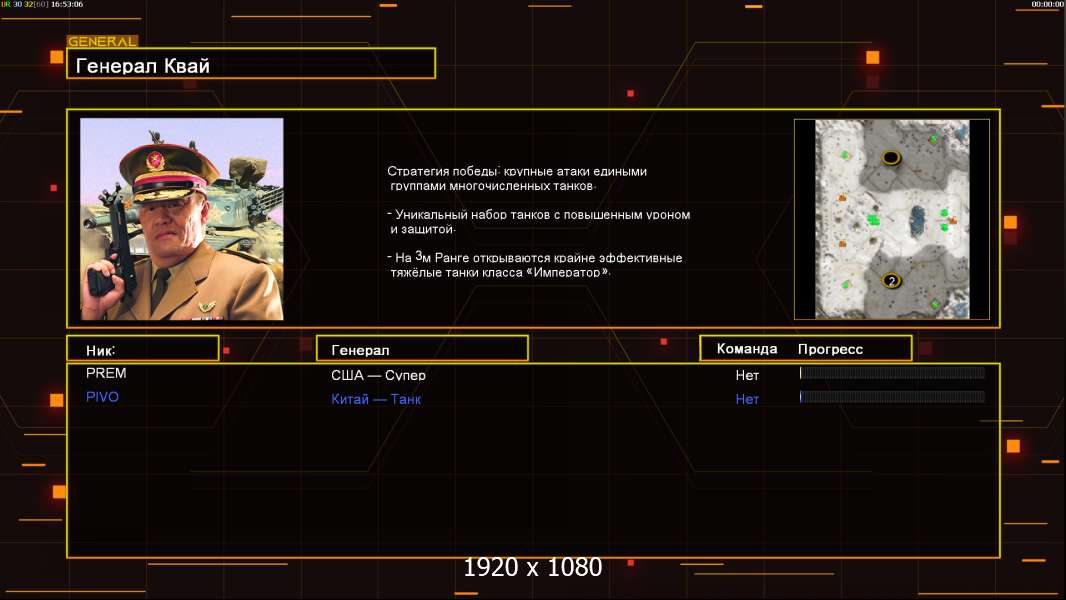Image resolution: width=1066 pixels, height=600 pixels.
Task: Click 'Китай — Танк' general entry
Action: coord(376,399)
